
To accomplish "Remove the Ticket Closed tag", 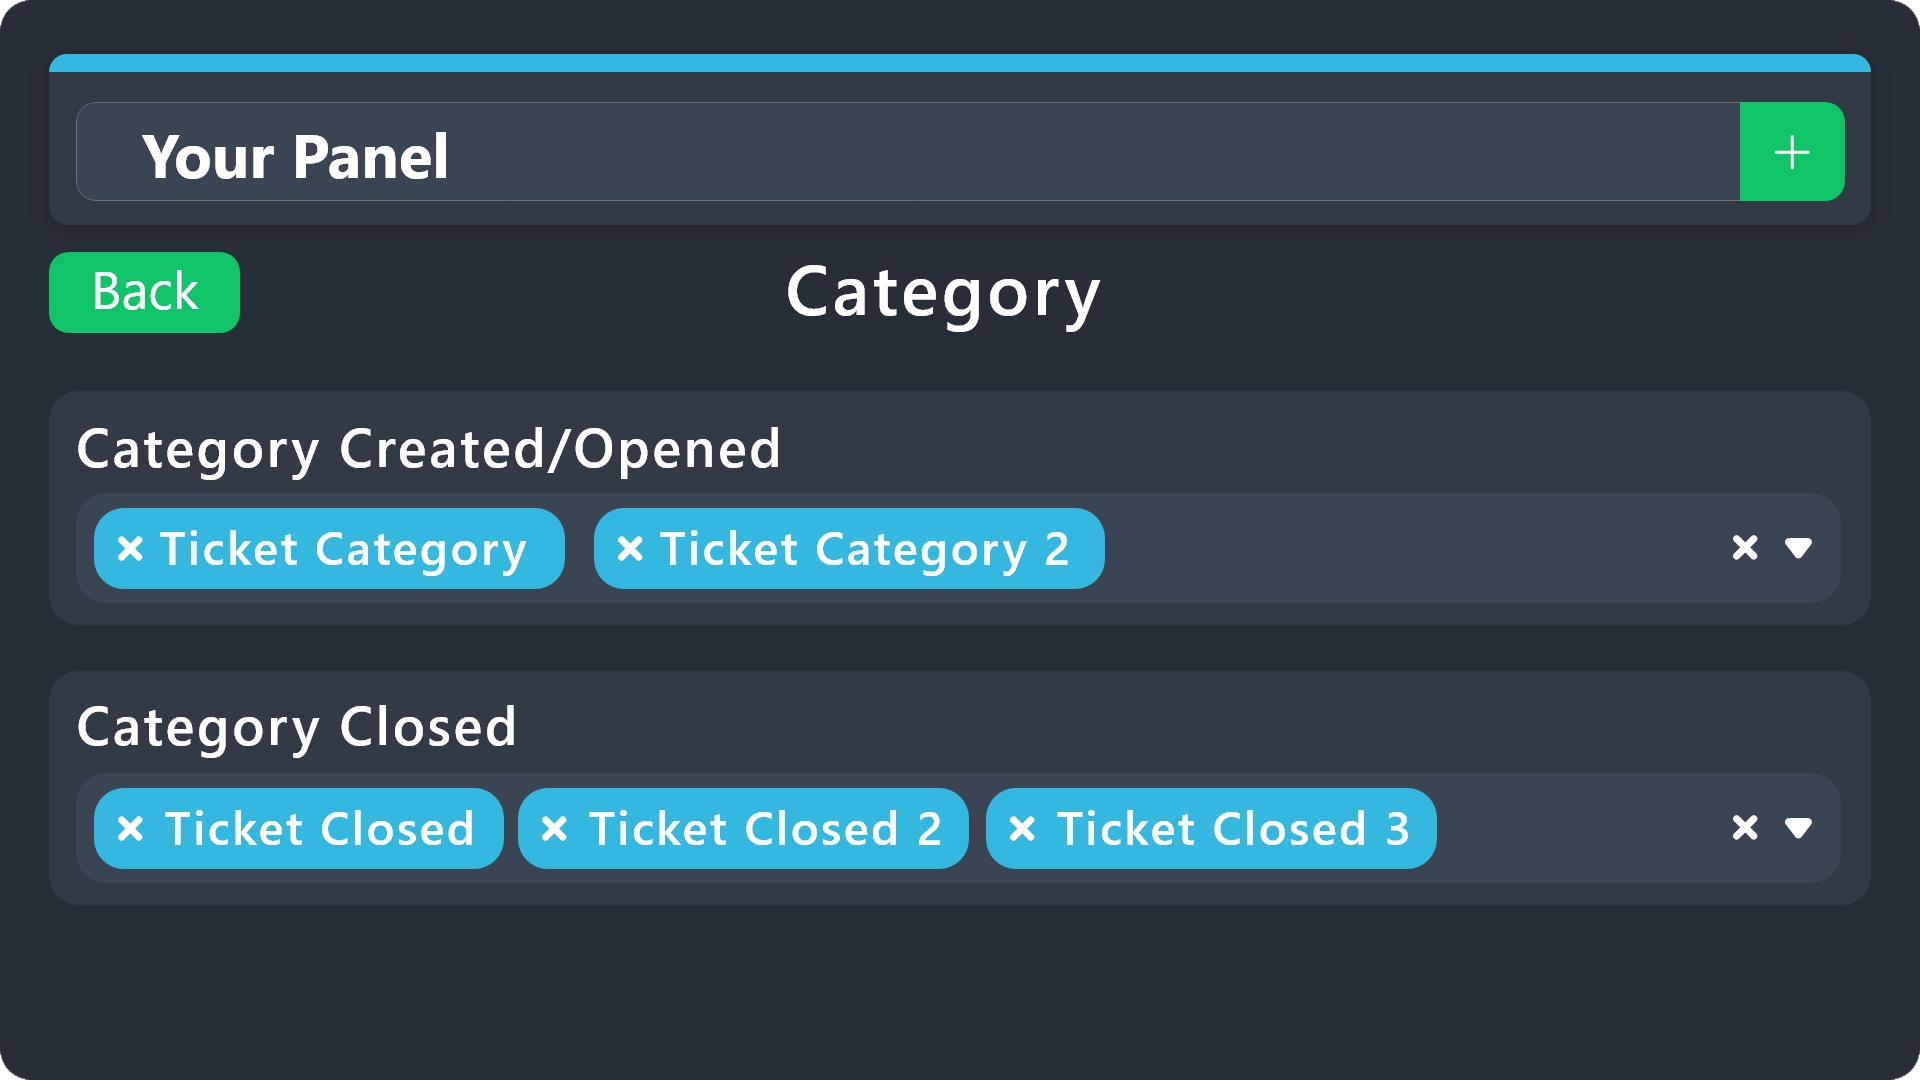I will click(130, 828).
